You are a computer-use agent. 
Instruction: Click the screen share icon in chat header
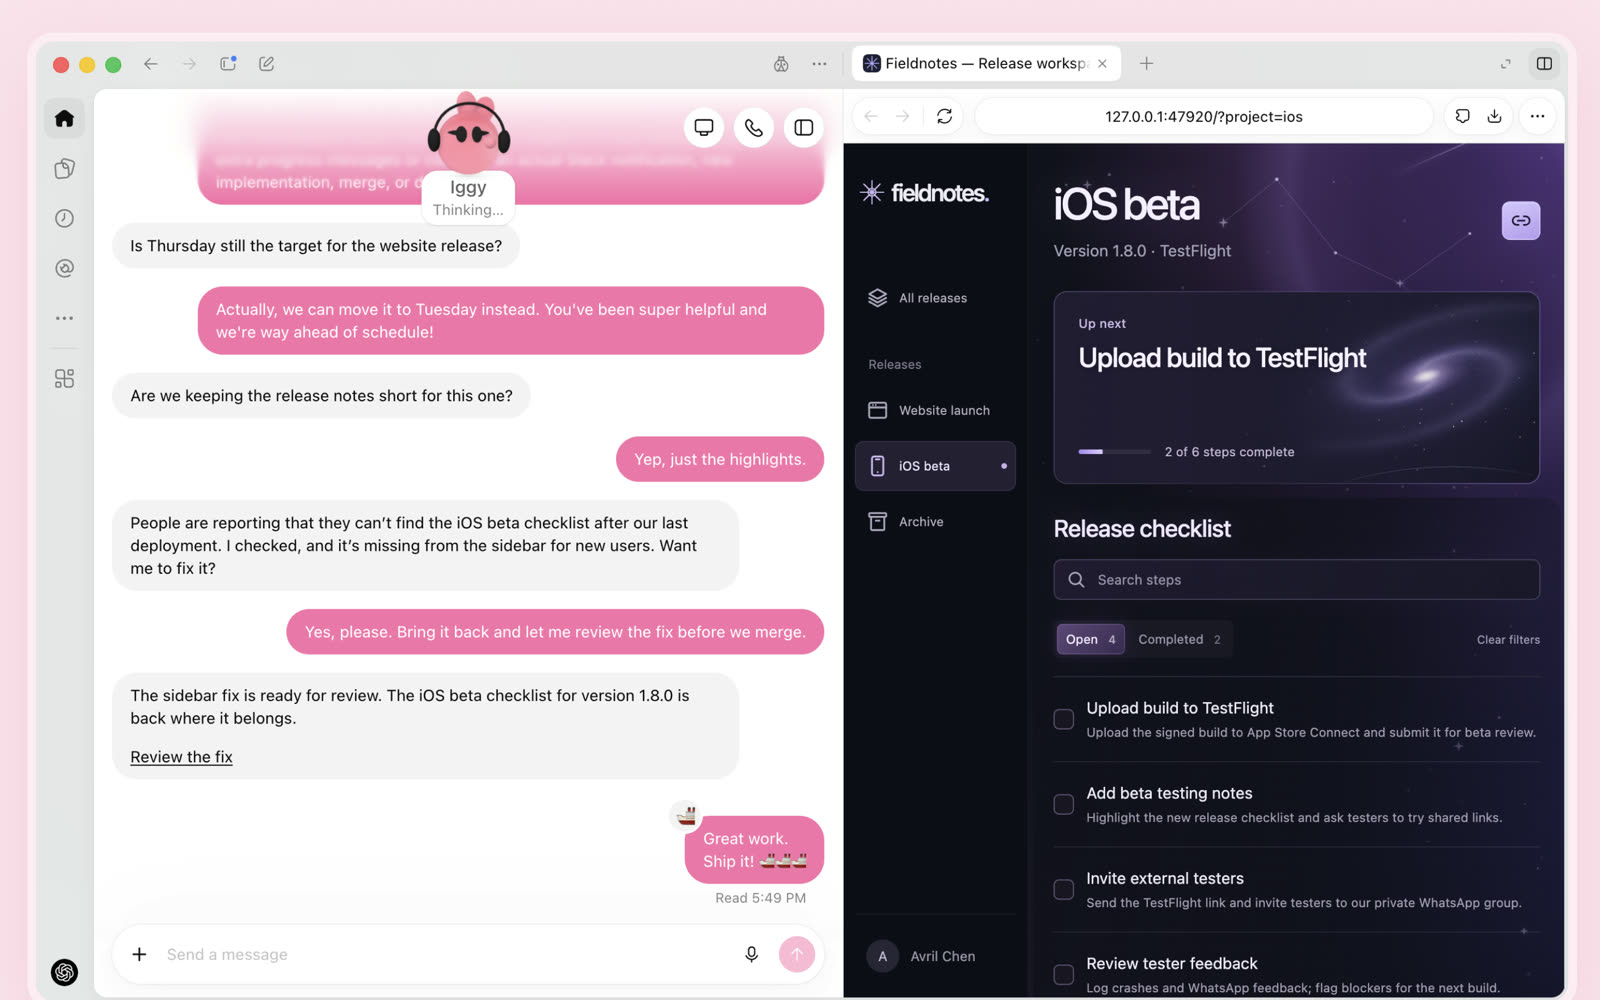pyautogui.click(x=704, y=127)
